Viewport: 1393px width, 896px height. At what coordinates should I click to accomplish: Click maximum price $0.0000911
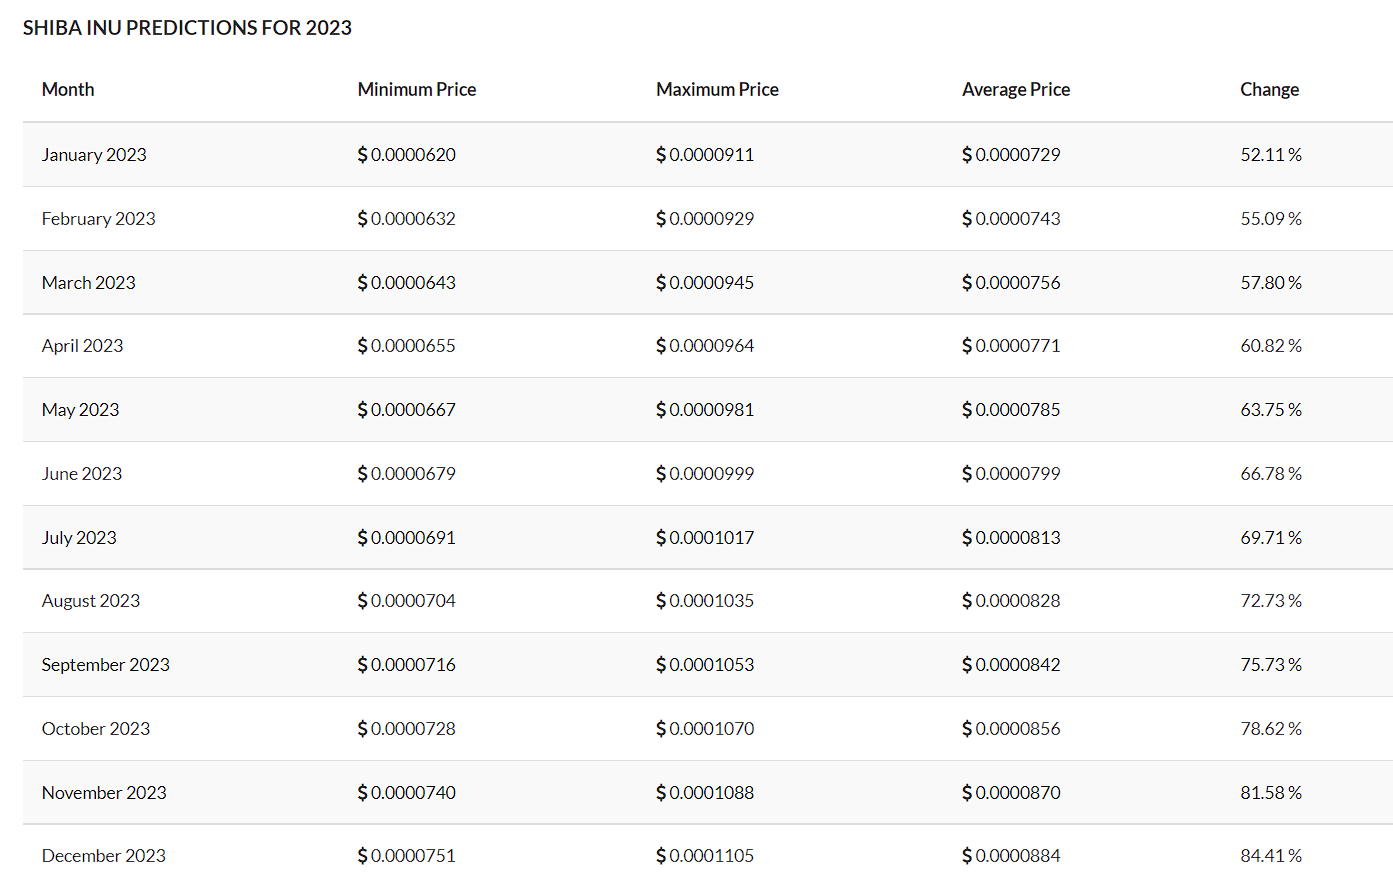tap(705, 154)
